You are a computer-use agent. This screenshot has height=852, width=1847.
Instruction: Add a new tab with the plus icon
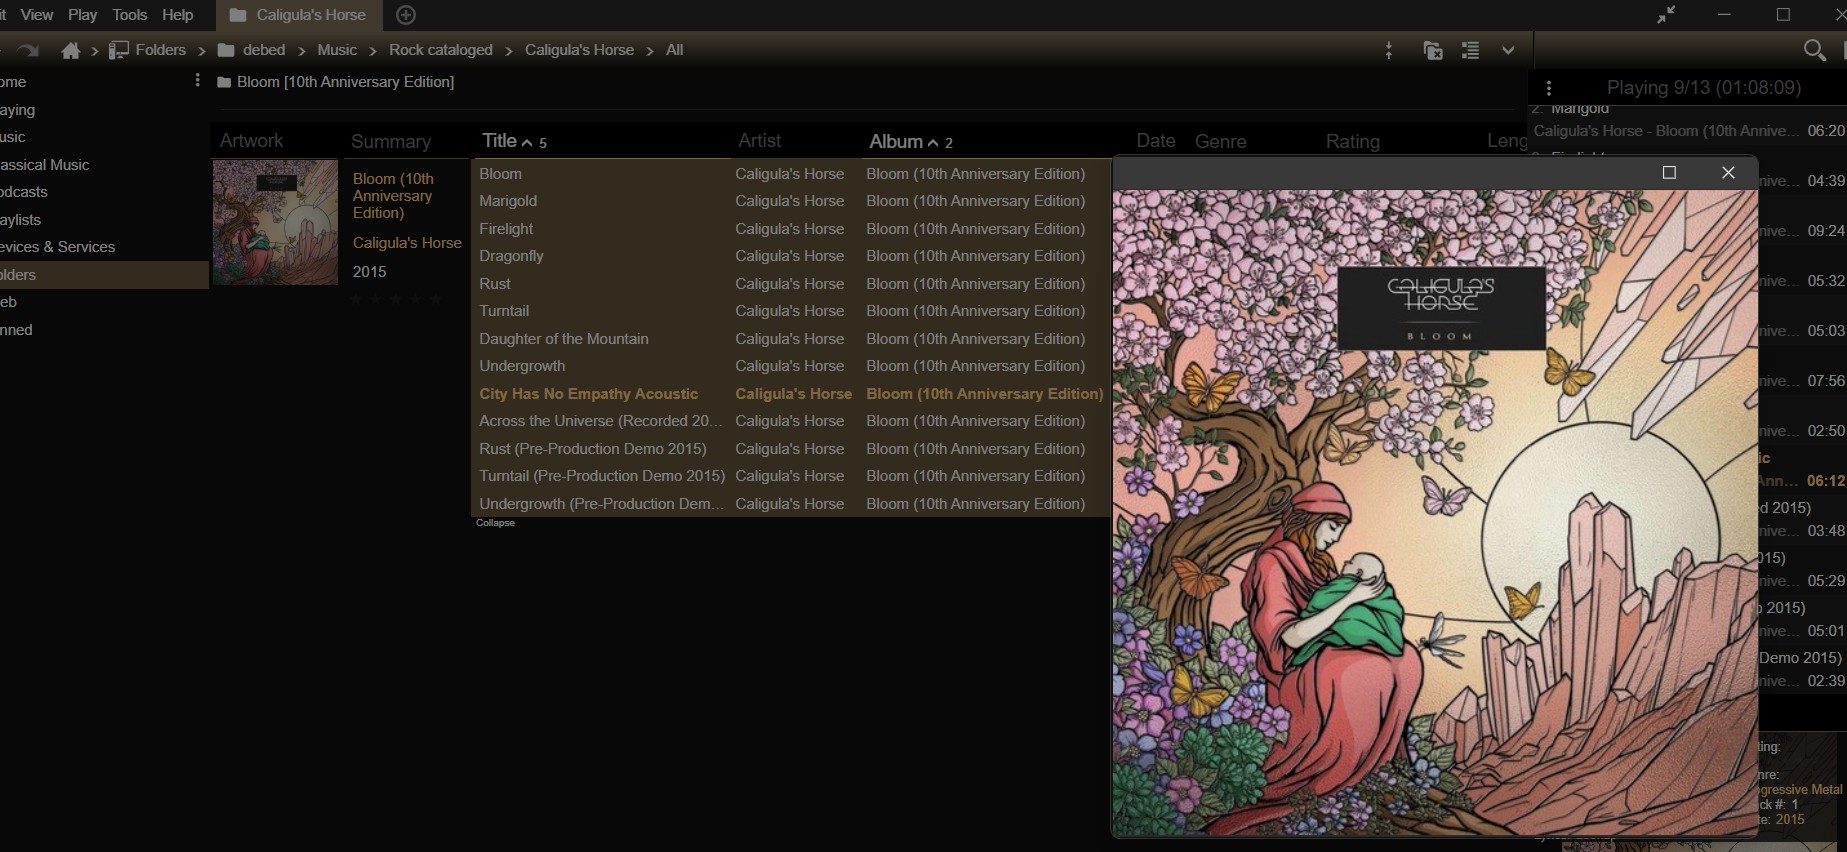pos(406,15)
